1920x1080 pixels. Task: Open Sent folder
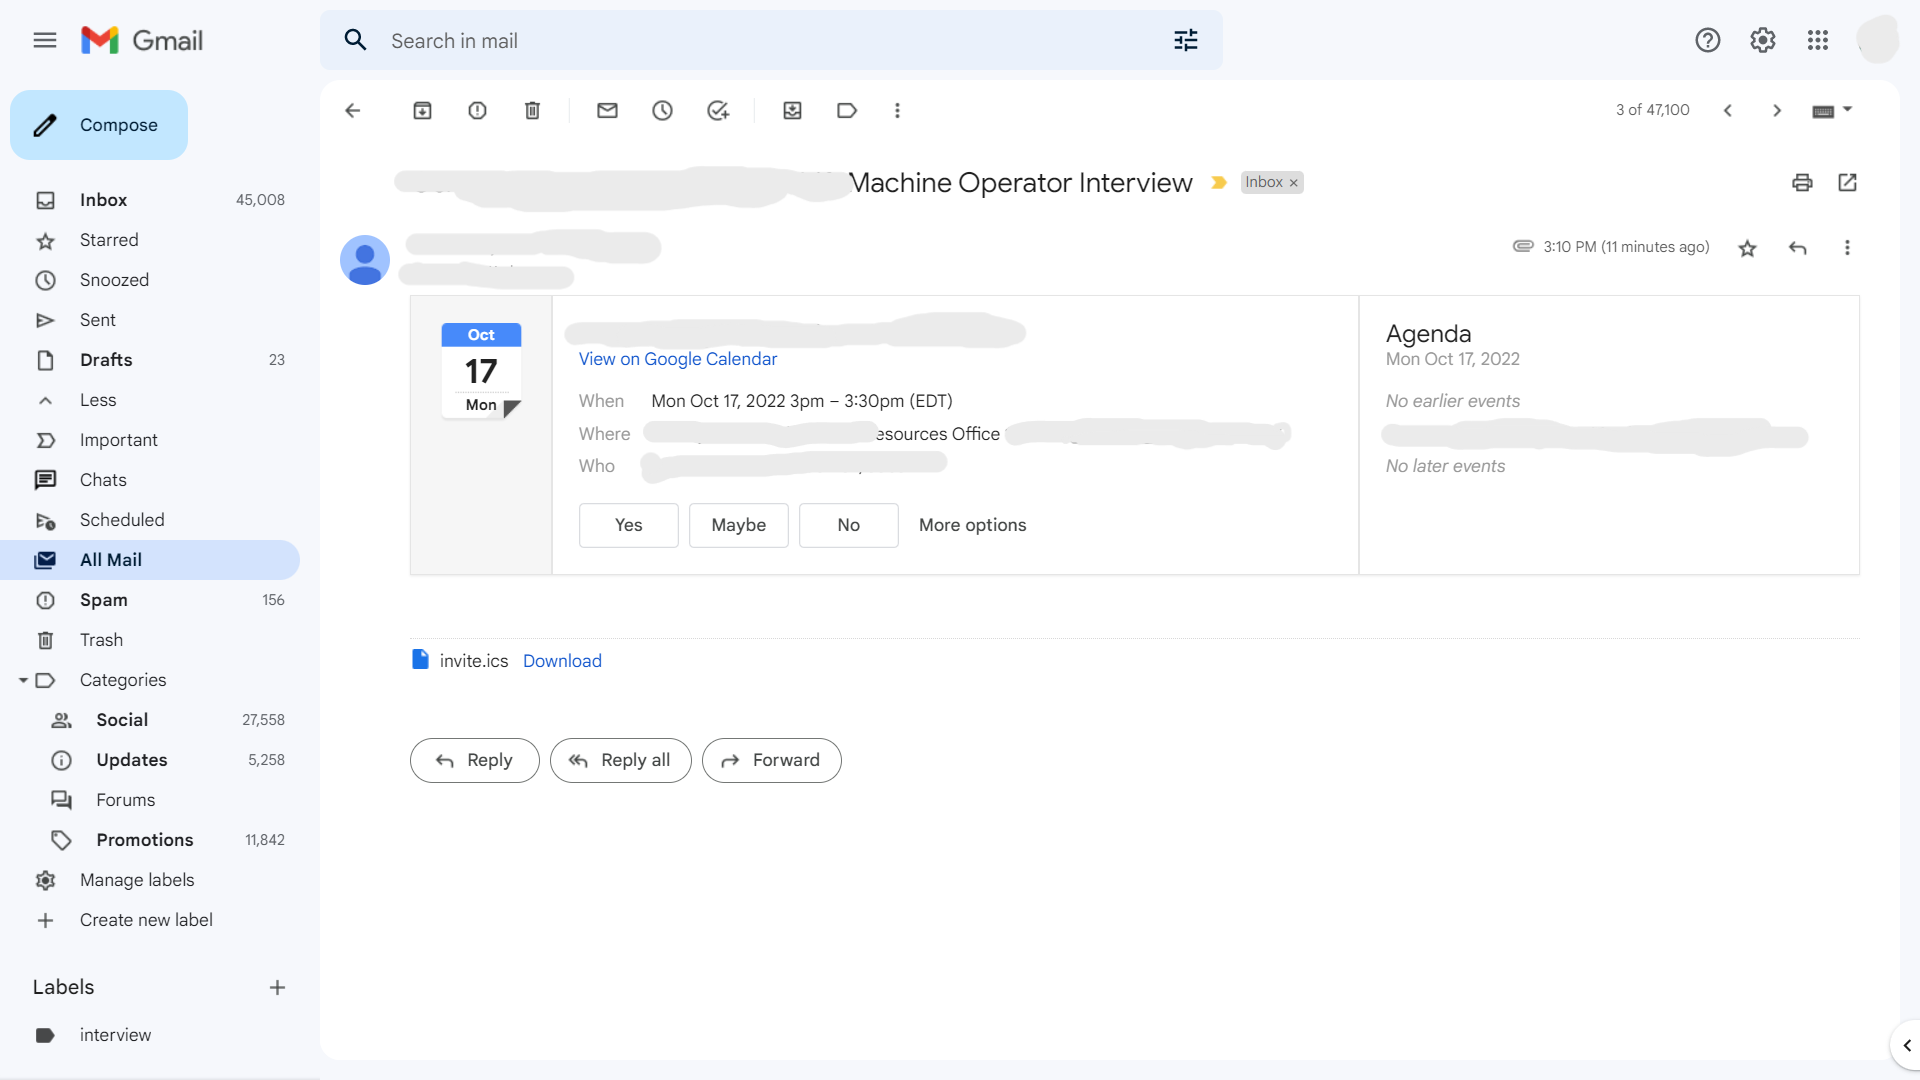coord(150,320)
